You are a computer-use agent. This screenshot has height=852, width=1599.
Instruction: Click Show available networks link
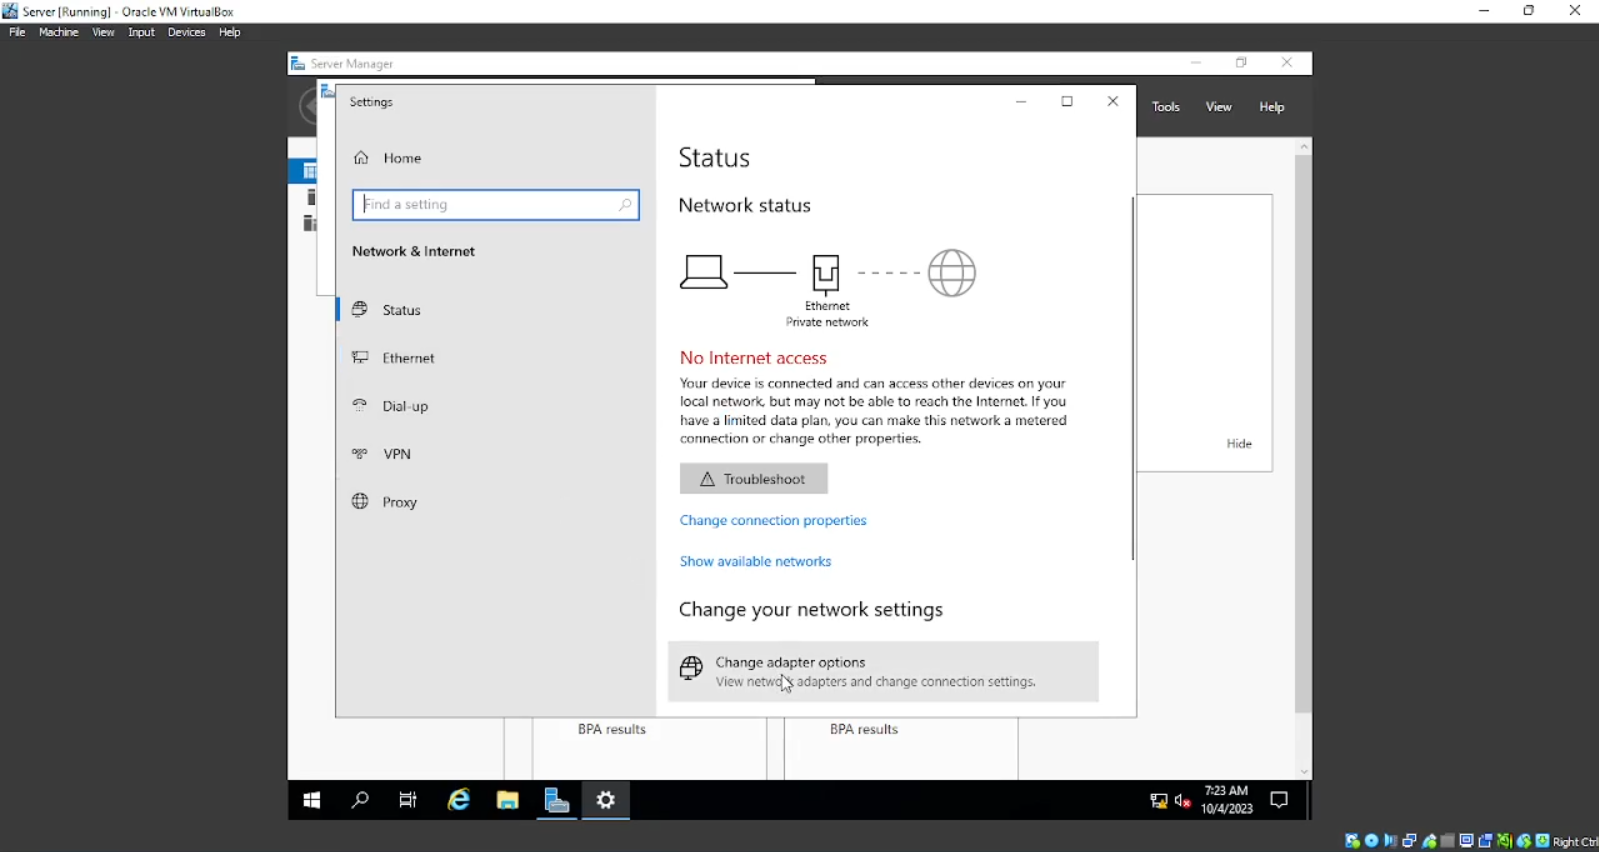point(755,561)
